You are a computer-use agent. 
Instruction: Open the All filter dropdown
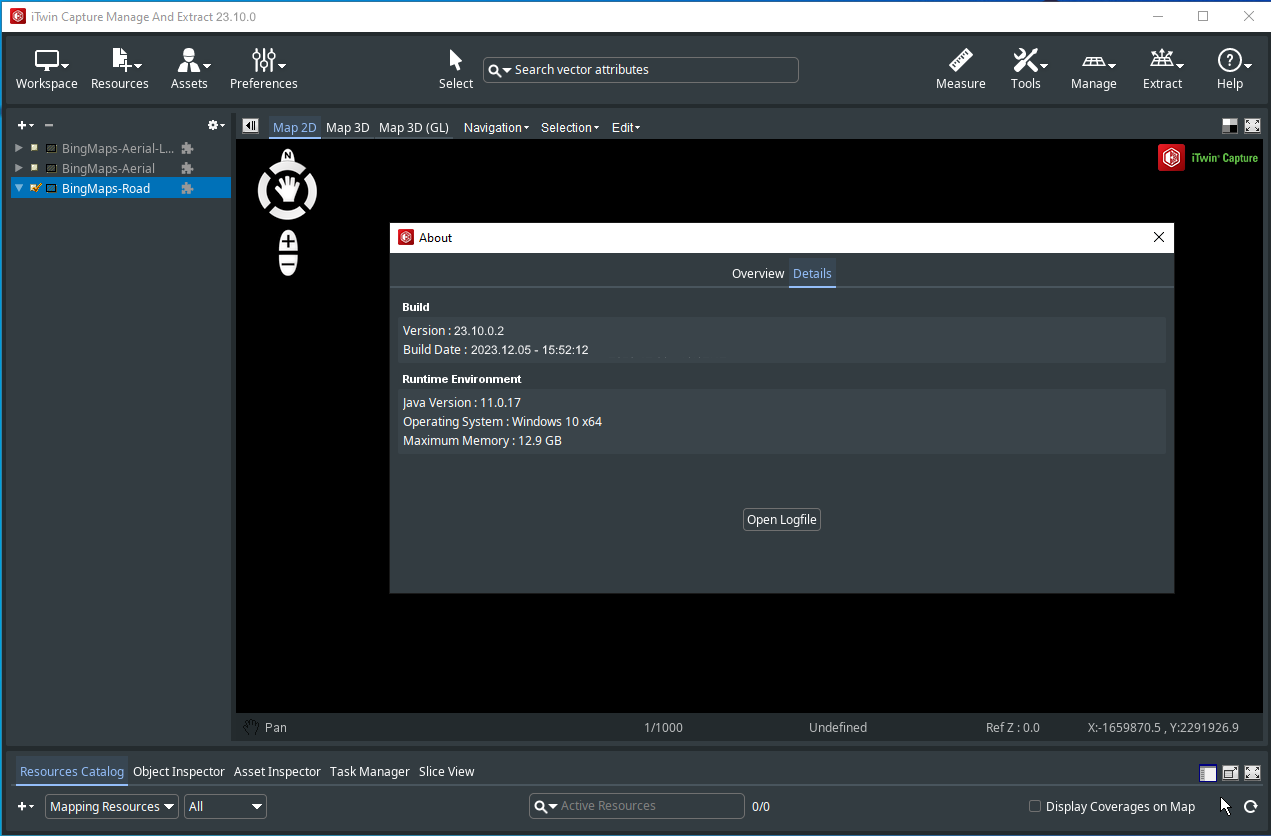(x=226, y=806)
